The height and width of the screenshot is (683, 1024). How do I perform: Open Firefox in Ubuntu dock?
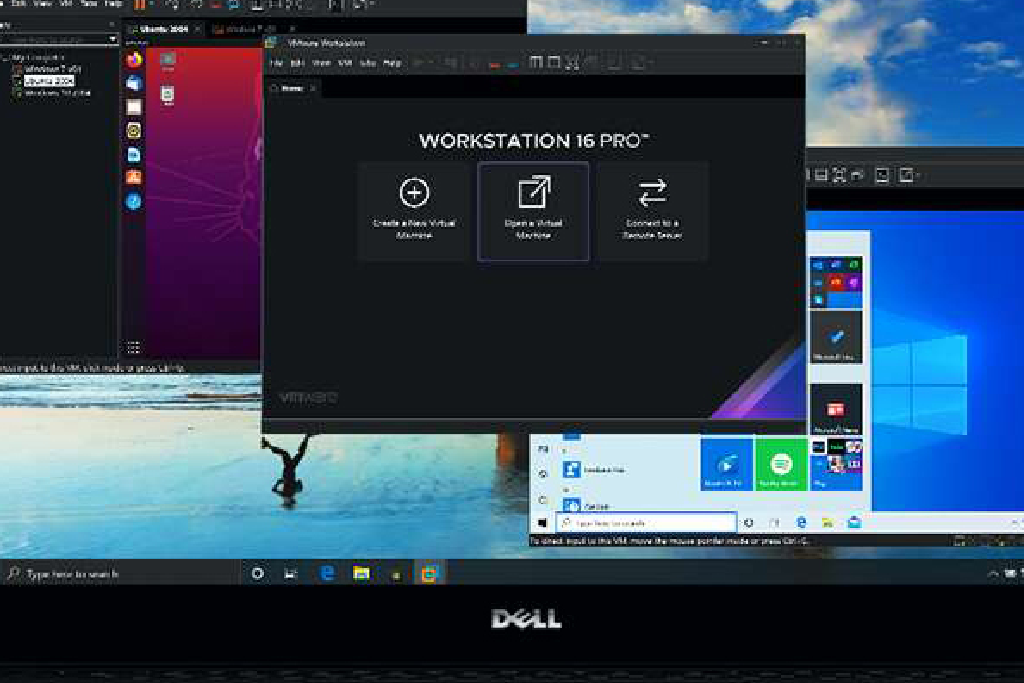(x=134, y=60)
